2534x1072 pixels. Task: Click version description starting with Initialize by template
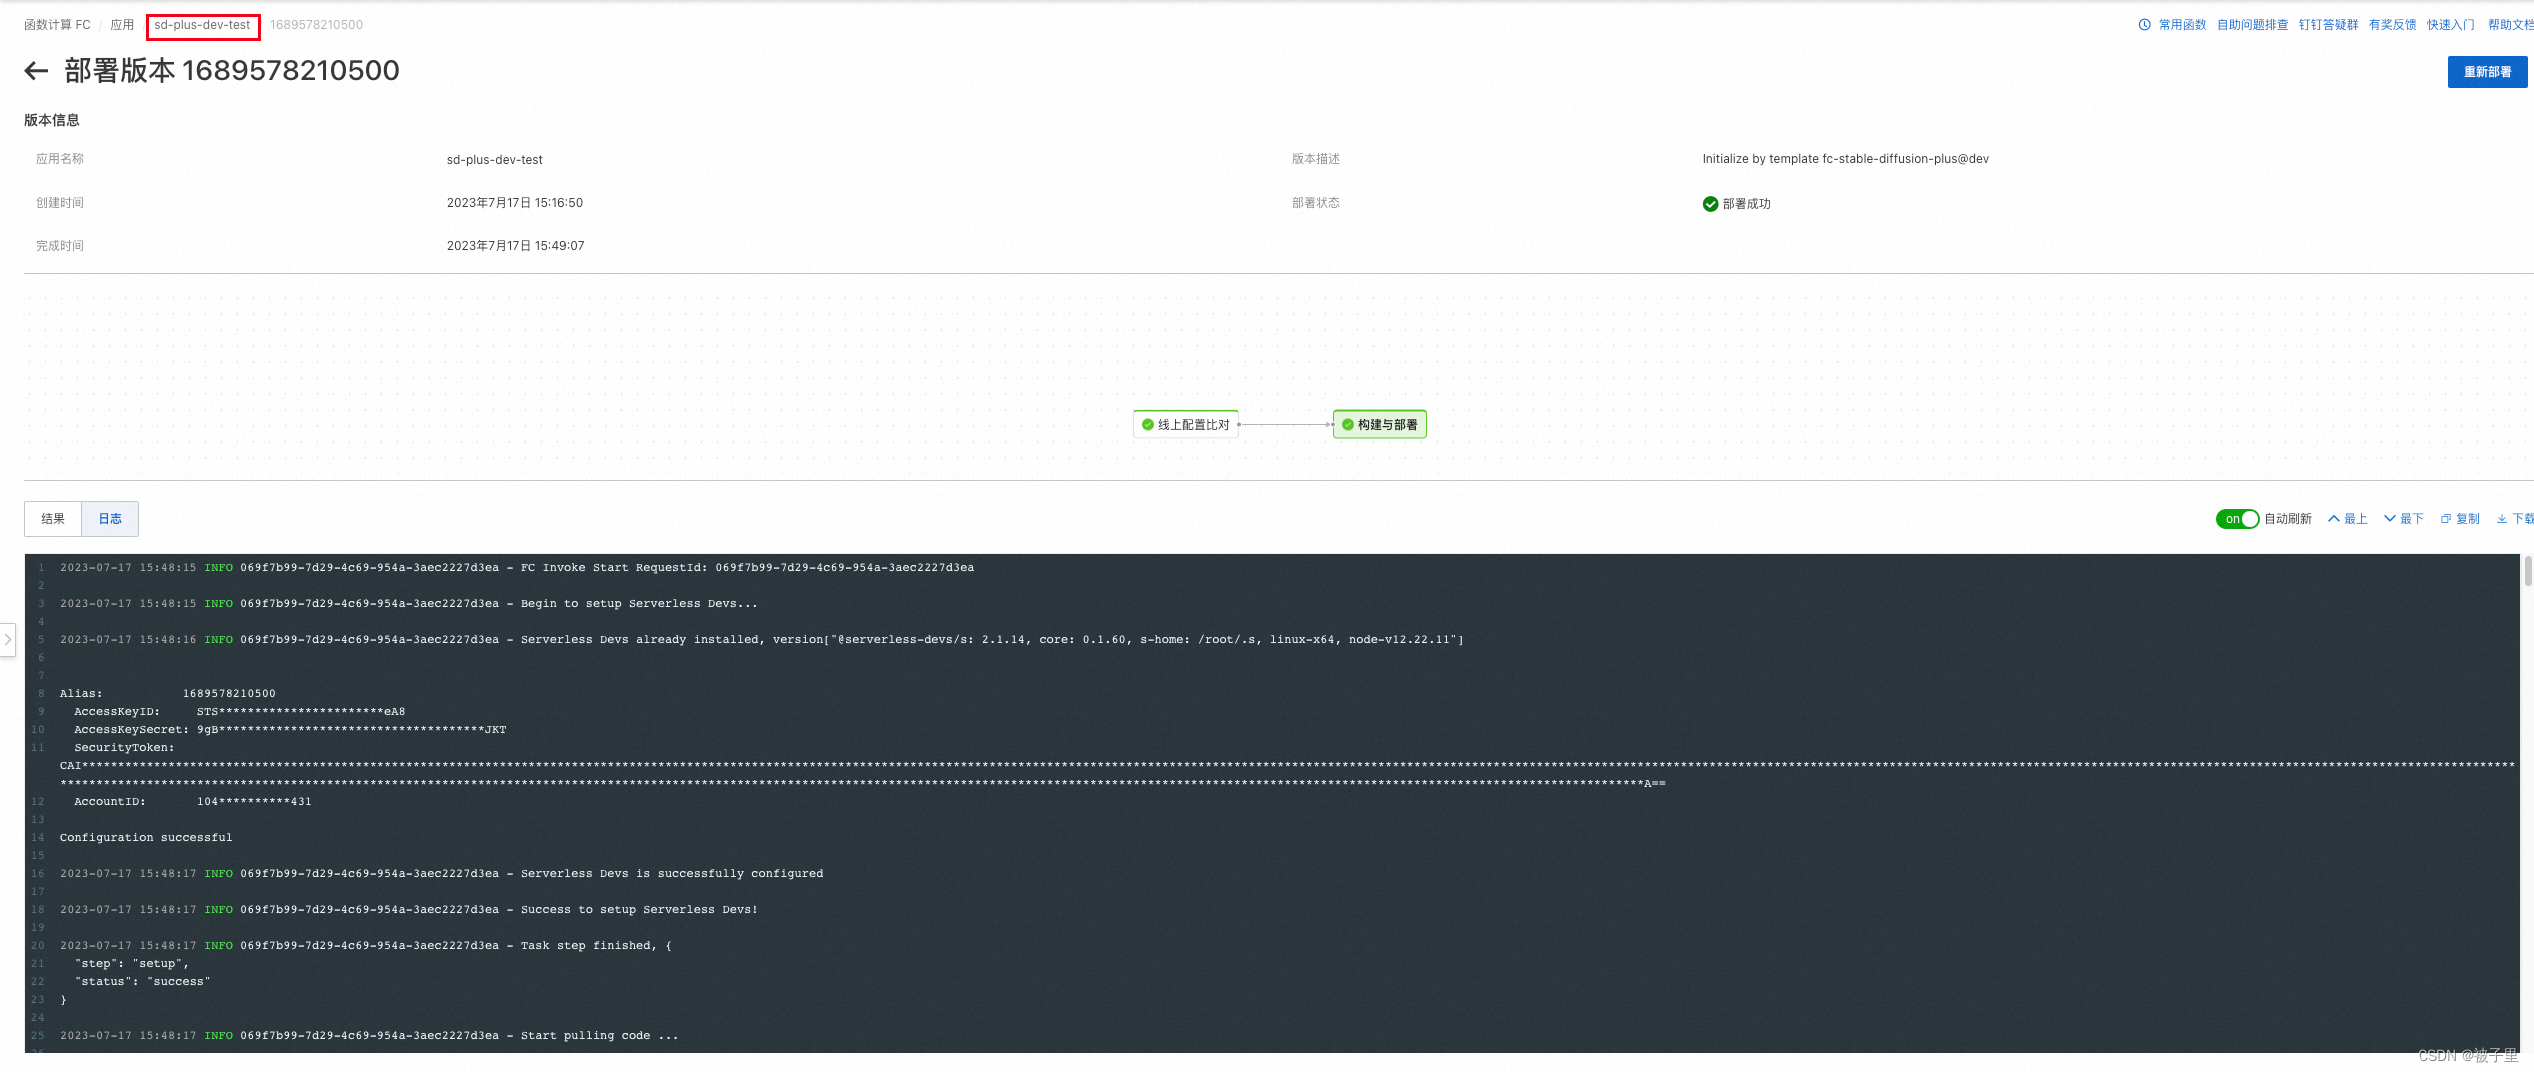pyautogui.click(x=1845, y=159)
